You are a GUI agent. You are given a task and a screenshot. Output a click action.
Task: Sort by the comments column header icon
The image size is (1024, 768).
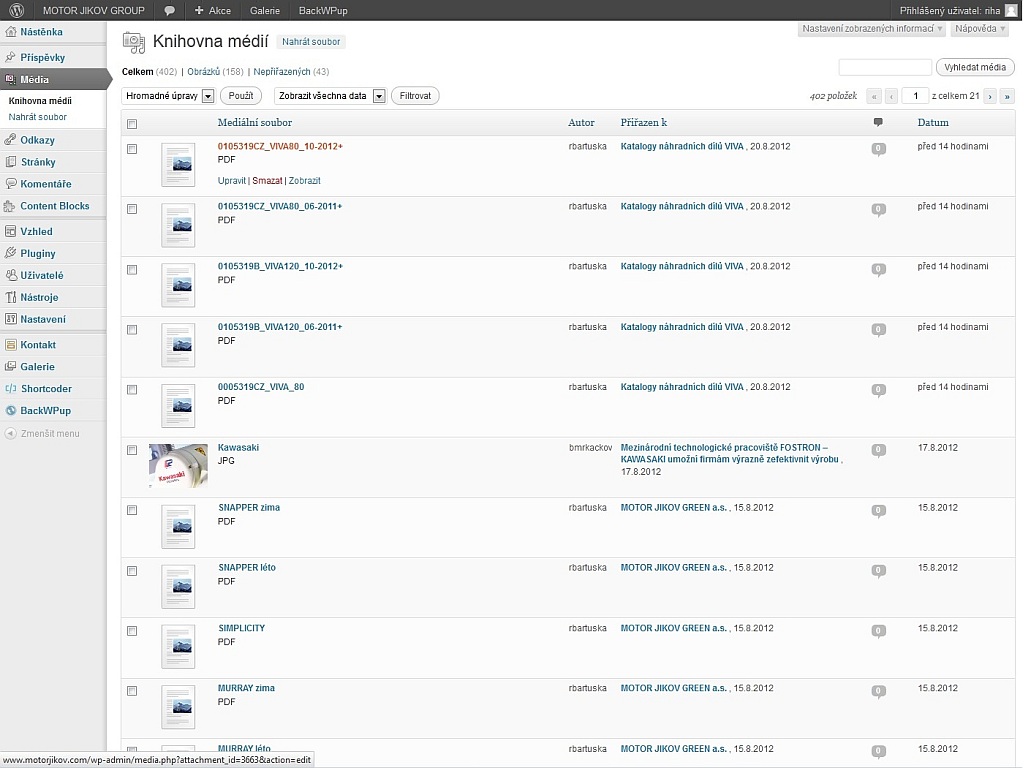[878, 122]
